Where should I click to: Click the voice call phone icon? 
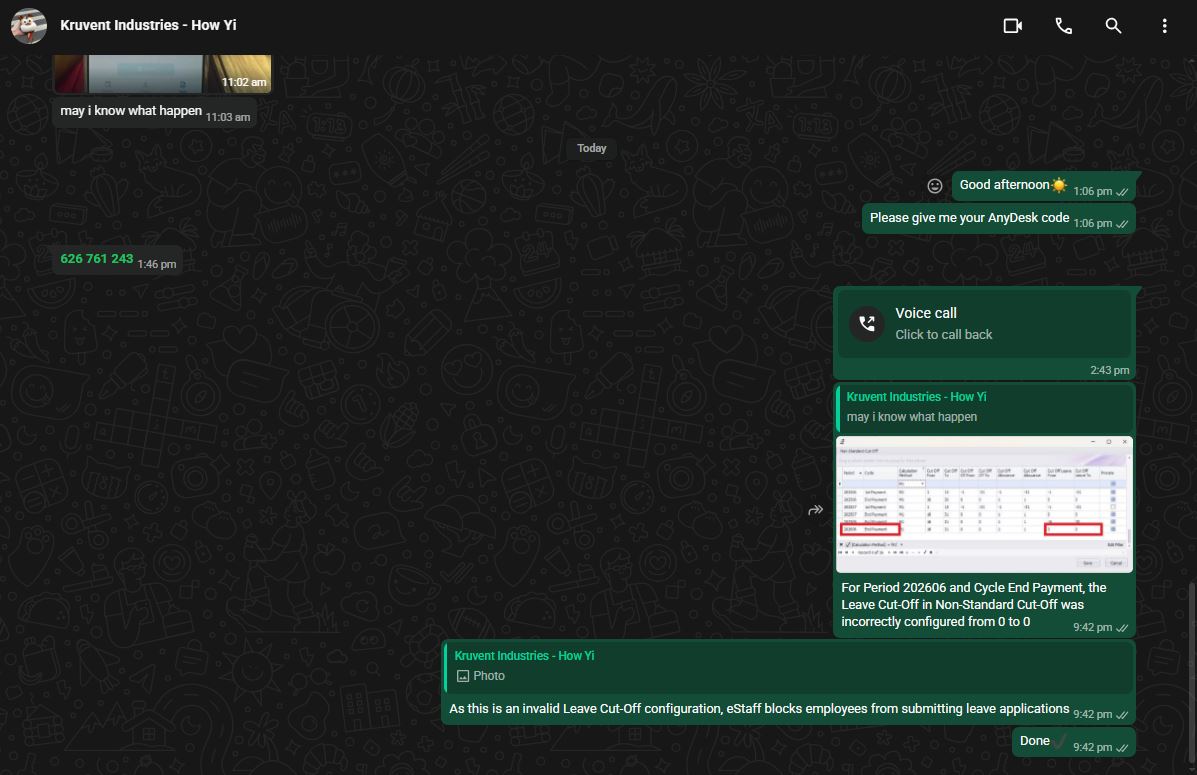pyautogui.click(x=867, y=324)
